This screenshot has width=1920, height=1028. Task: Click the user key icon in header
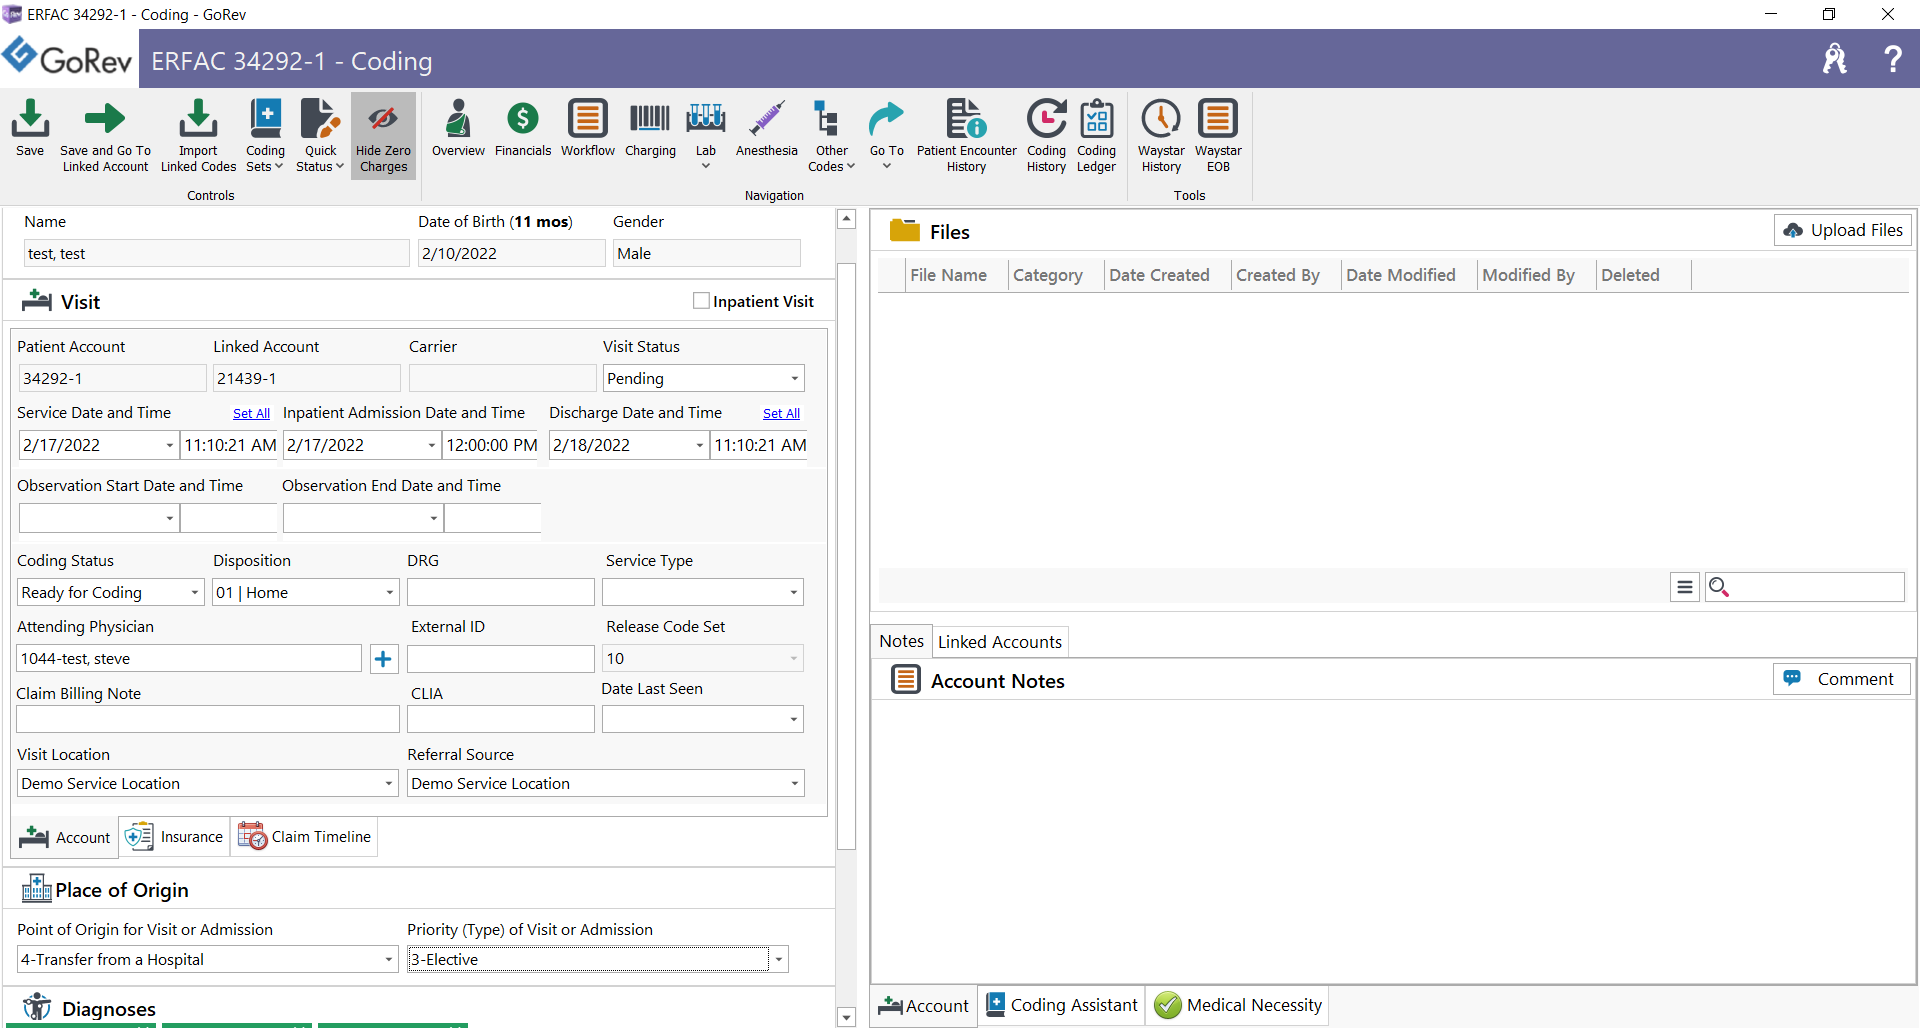pyautogui.click(x=1835, y=59)
